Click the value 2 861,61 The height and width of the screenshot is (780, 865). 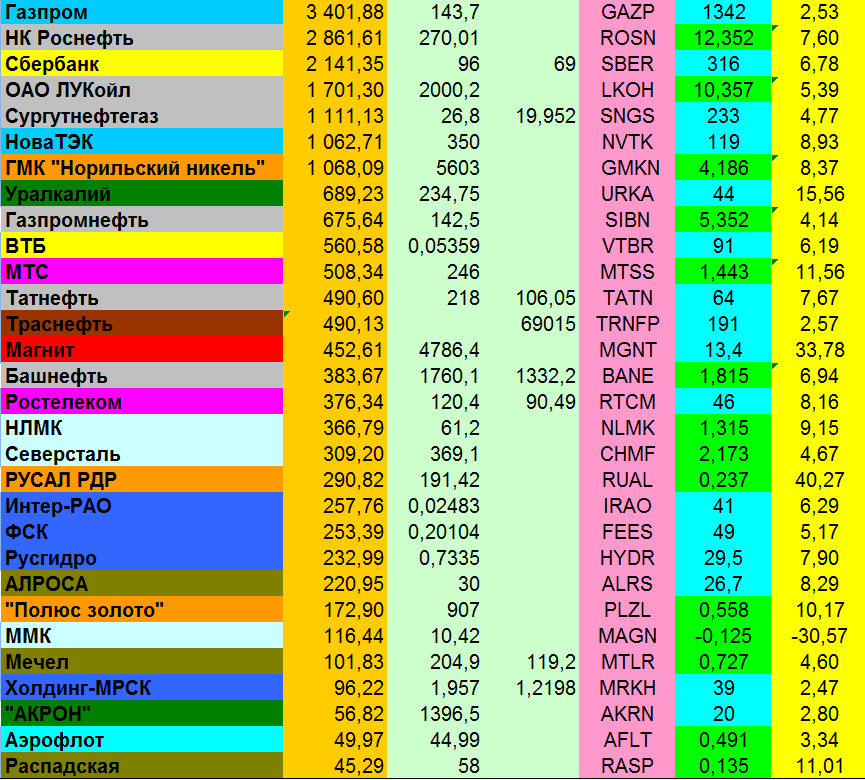point(335,38)
